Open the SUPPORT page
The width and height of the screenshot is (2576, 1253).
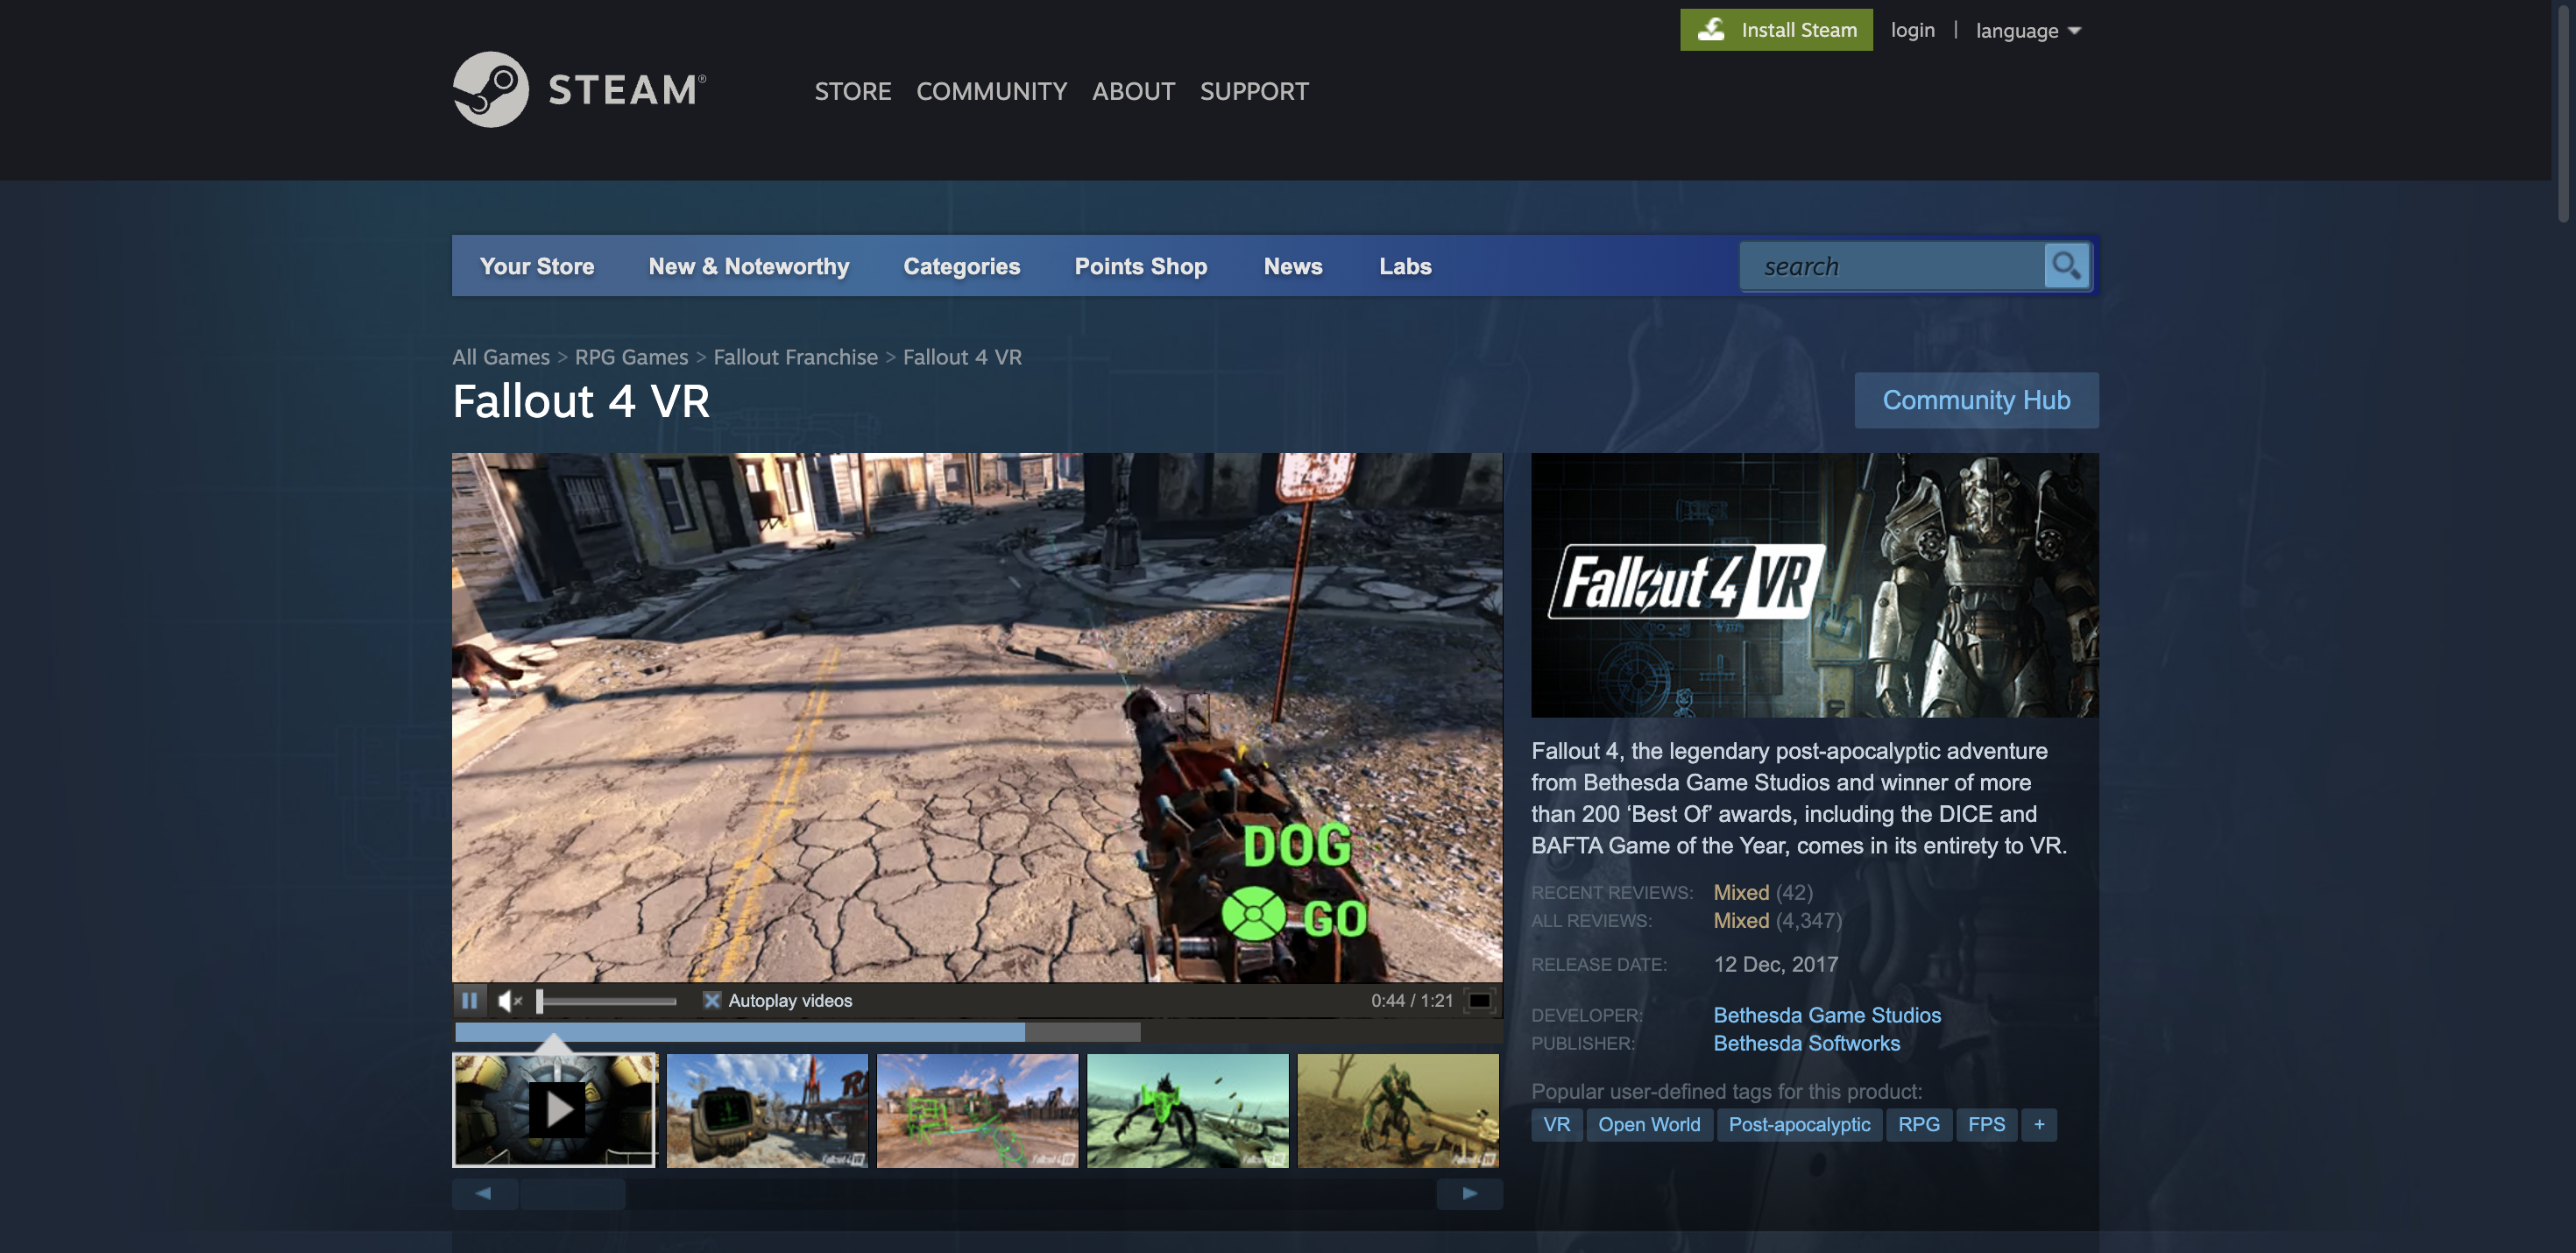(1254, 91)
